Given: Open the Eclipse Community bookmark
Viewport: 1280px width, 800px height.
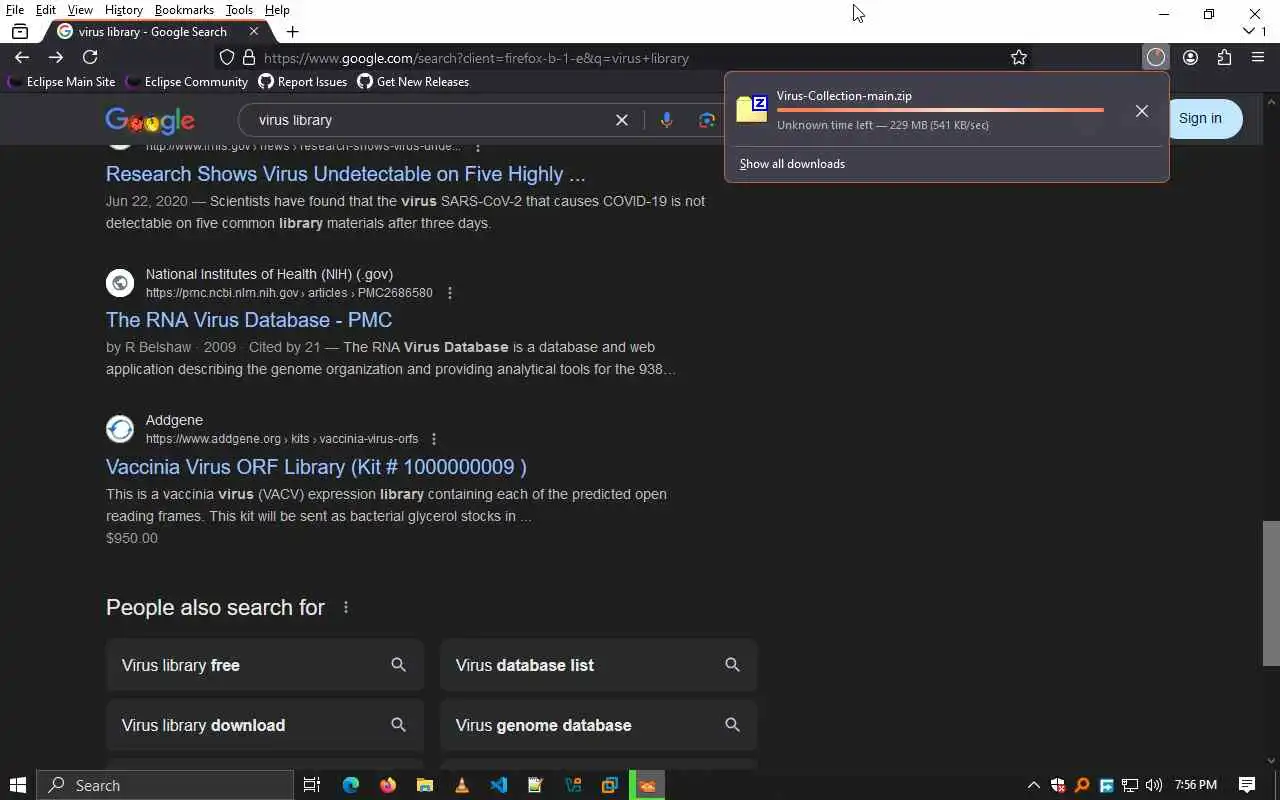Looking at the screenshot, I should [x=186, y=82].
